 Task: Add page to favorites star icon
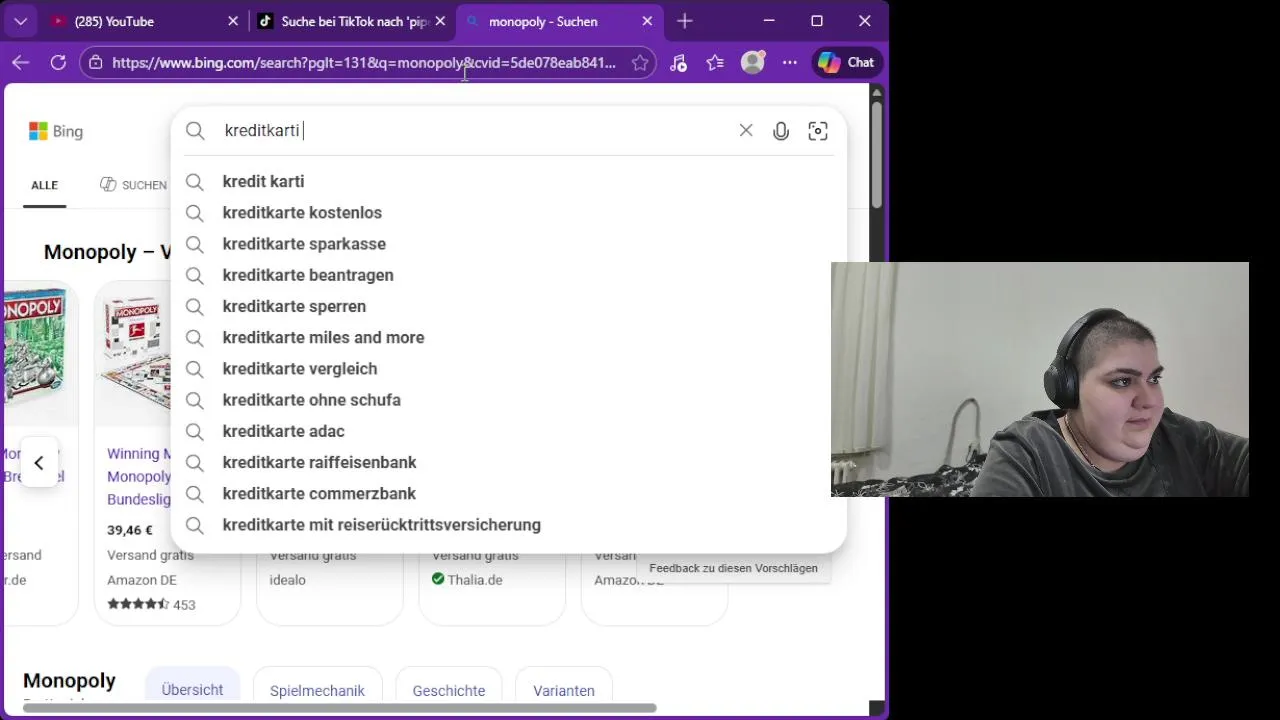pyautogui.click(x=640, y=63)
